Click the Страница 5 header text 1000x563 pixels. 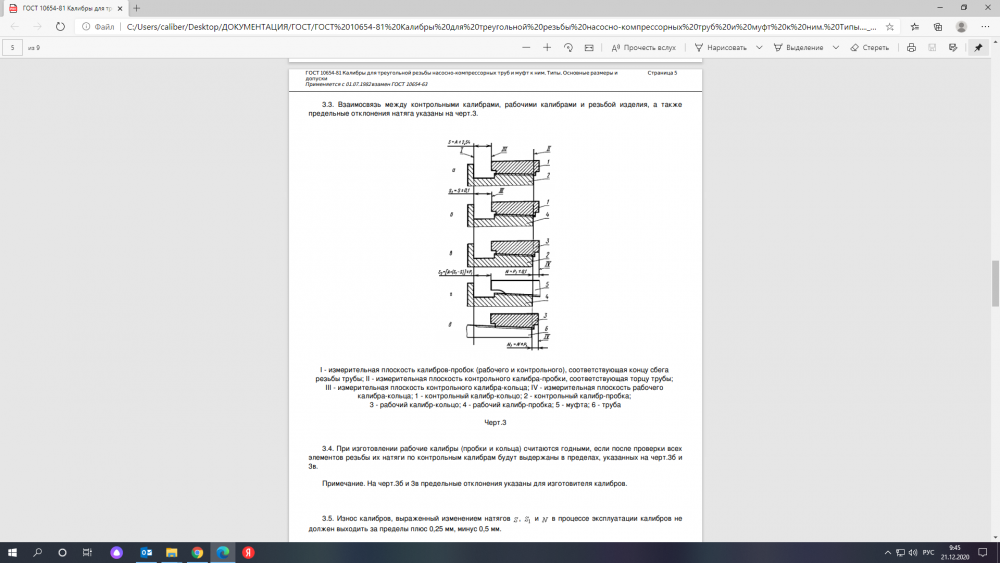click(x=662, y=73)
